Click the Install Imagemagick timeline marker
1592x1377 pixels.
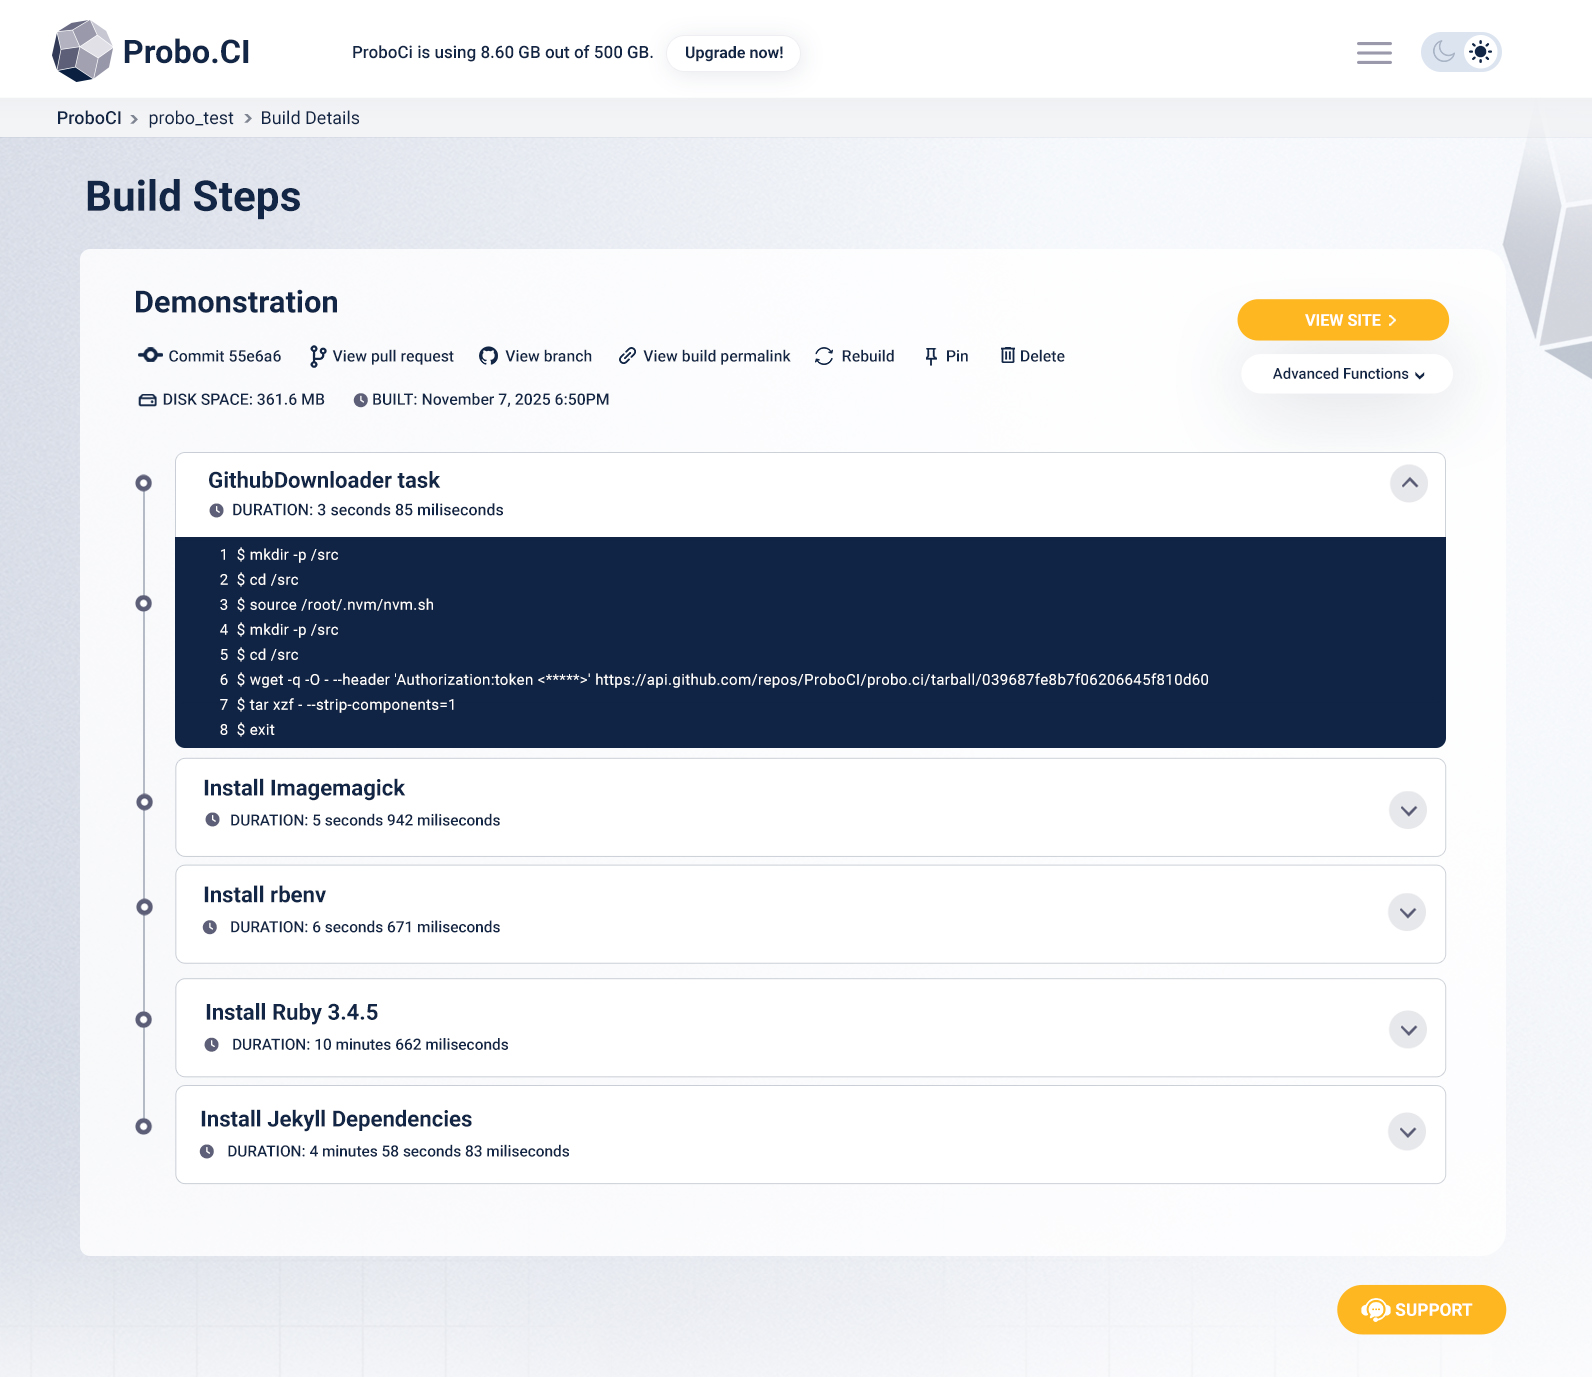point(145,802)
